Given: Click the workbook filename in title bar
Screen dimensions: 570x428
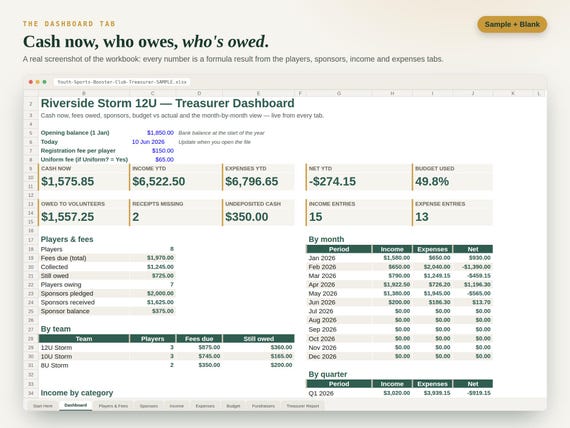Looking at the screenshot, I should tap(122, 82).
